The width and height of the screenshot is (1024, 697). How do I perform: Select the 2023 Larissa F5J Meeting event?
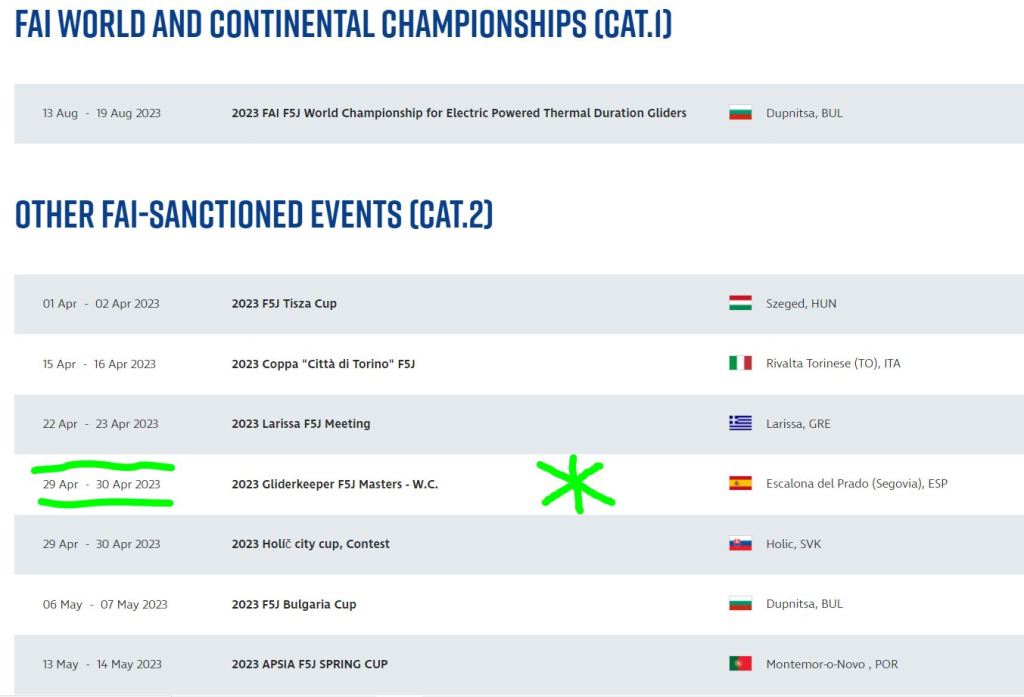301,424
